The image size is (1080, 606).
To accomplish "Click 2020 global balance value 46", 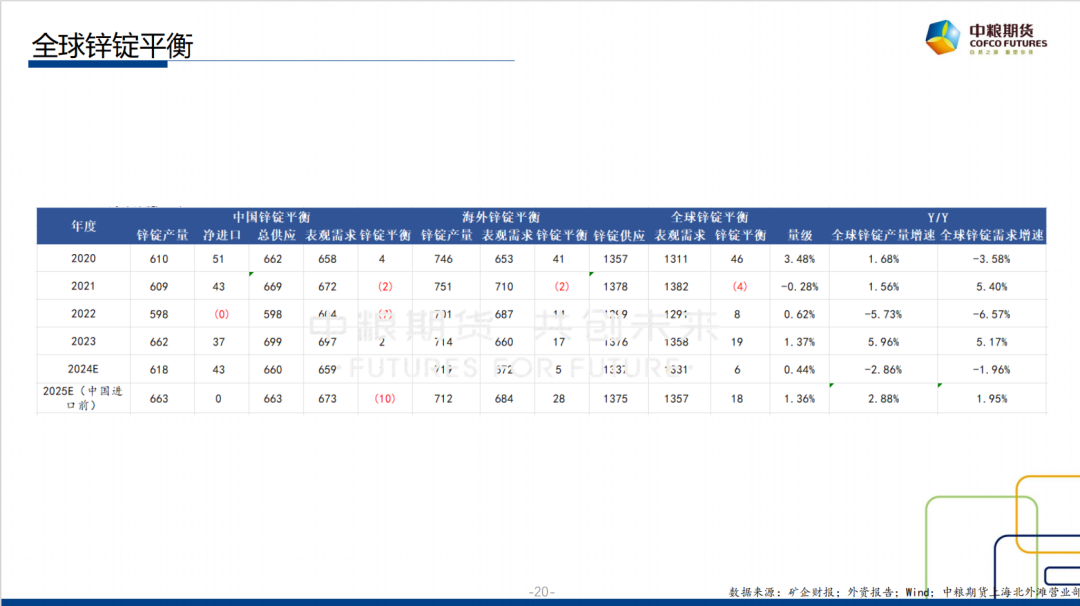I will click(x=737, y=259).
